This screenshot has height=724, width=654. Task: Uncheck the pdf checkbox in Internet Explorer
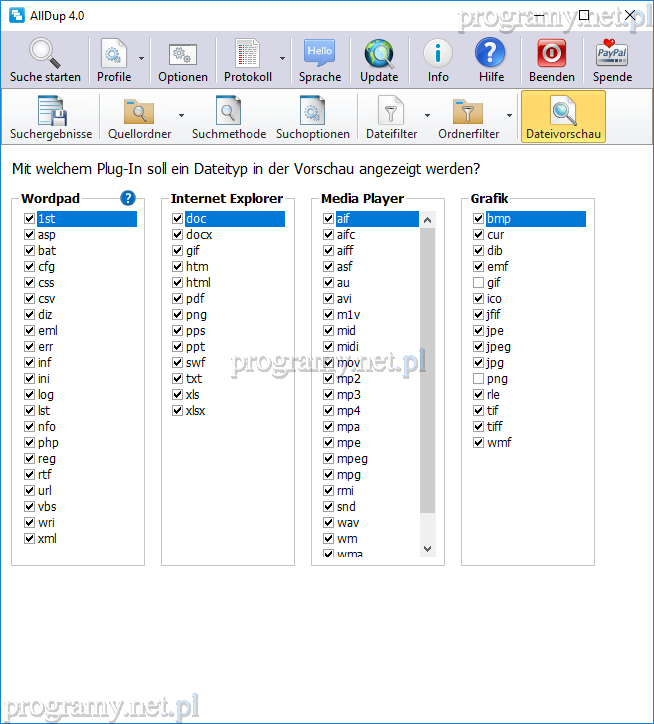(x=178, y=299)
